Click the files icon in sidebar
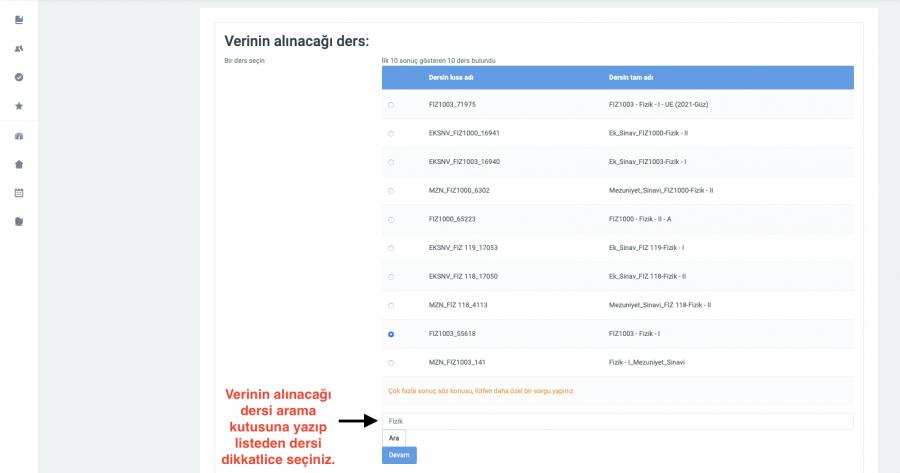The width and height of the screenshot is (900, 473). click(19, 221)
